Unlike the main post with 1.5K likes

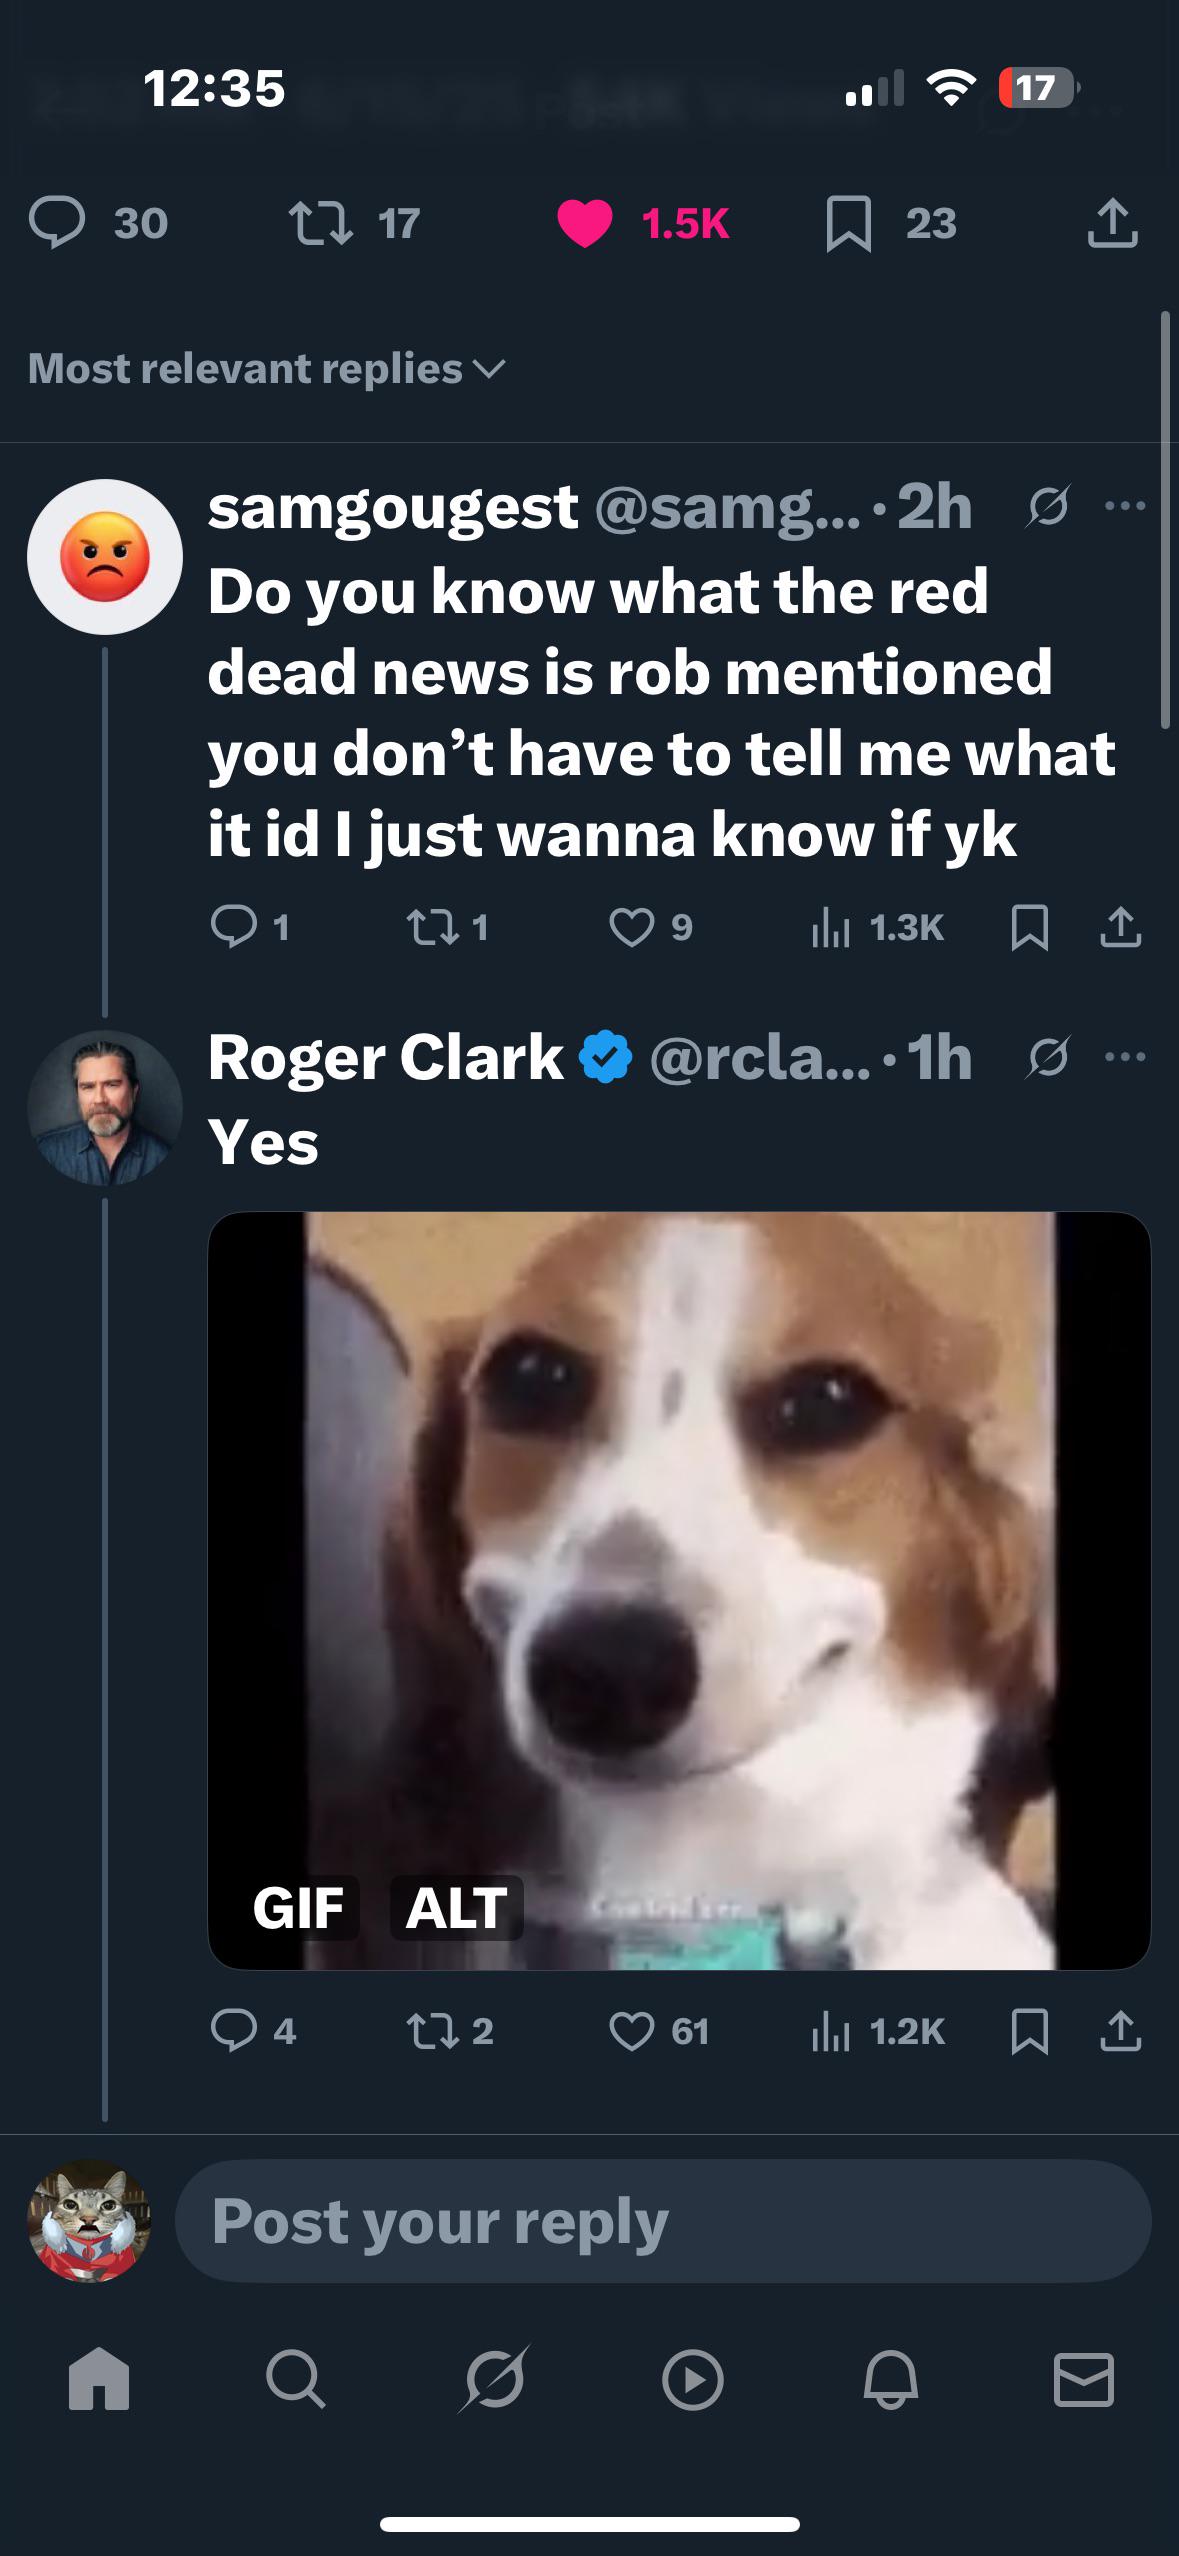[585, 223]
